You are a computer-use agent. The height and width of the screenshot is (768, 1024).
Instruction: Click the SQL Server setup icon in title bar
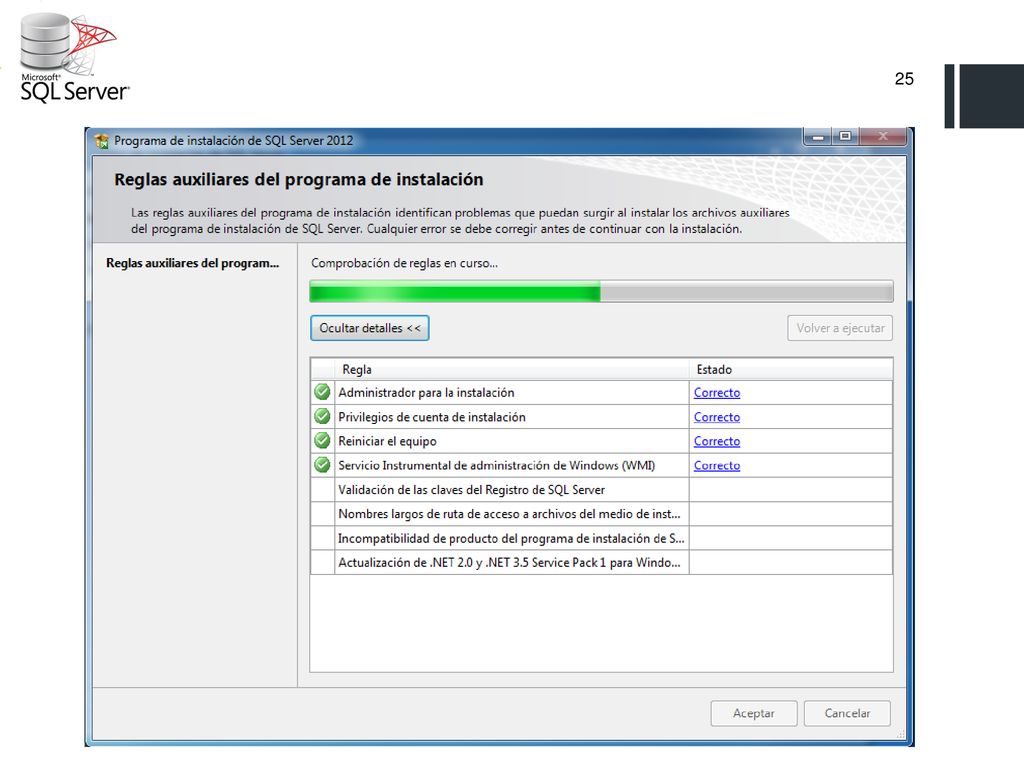102,141
